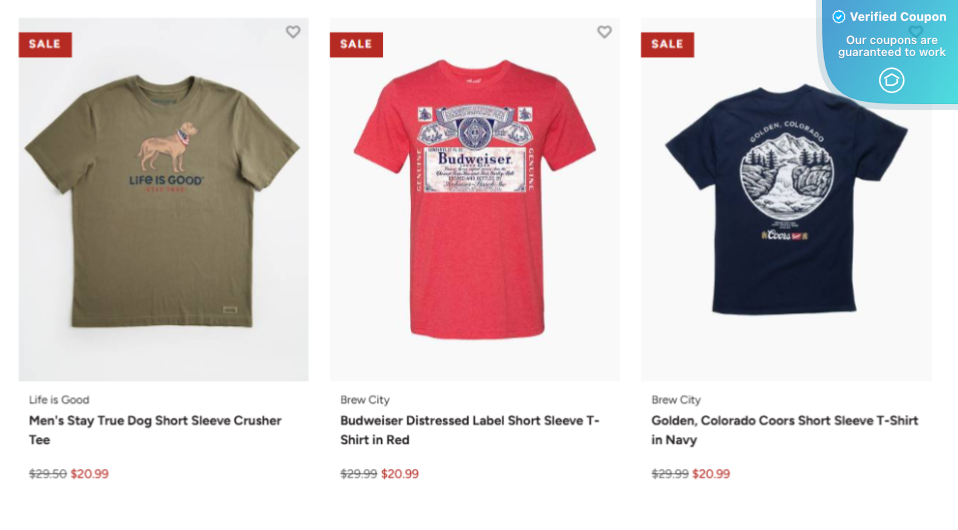Click the SALE badge on the red Budweiser shirt
This screenshot has height=530, width=958.
[356, 45]
